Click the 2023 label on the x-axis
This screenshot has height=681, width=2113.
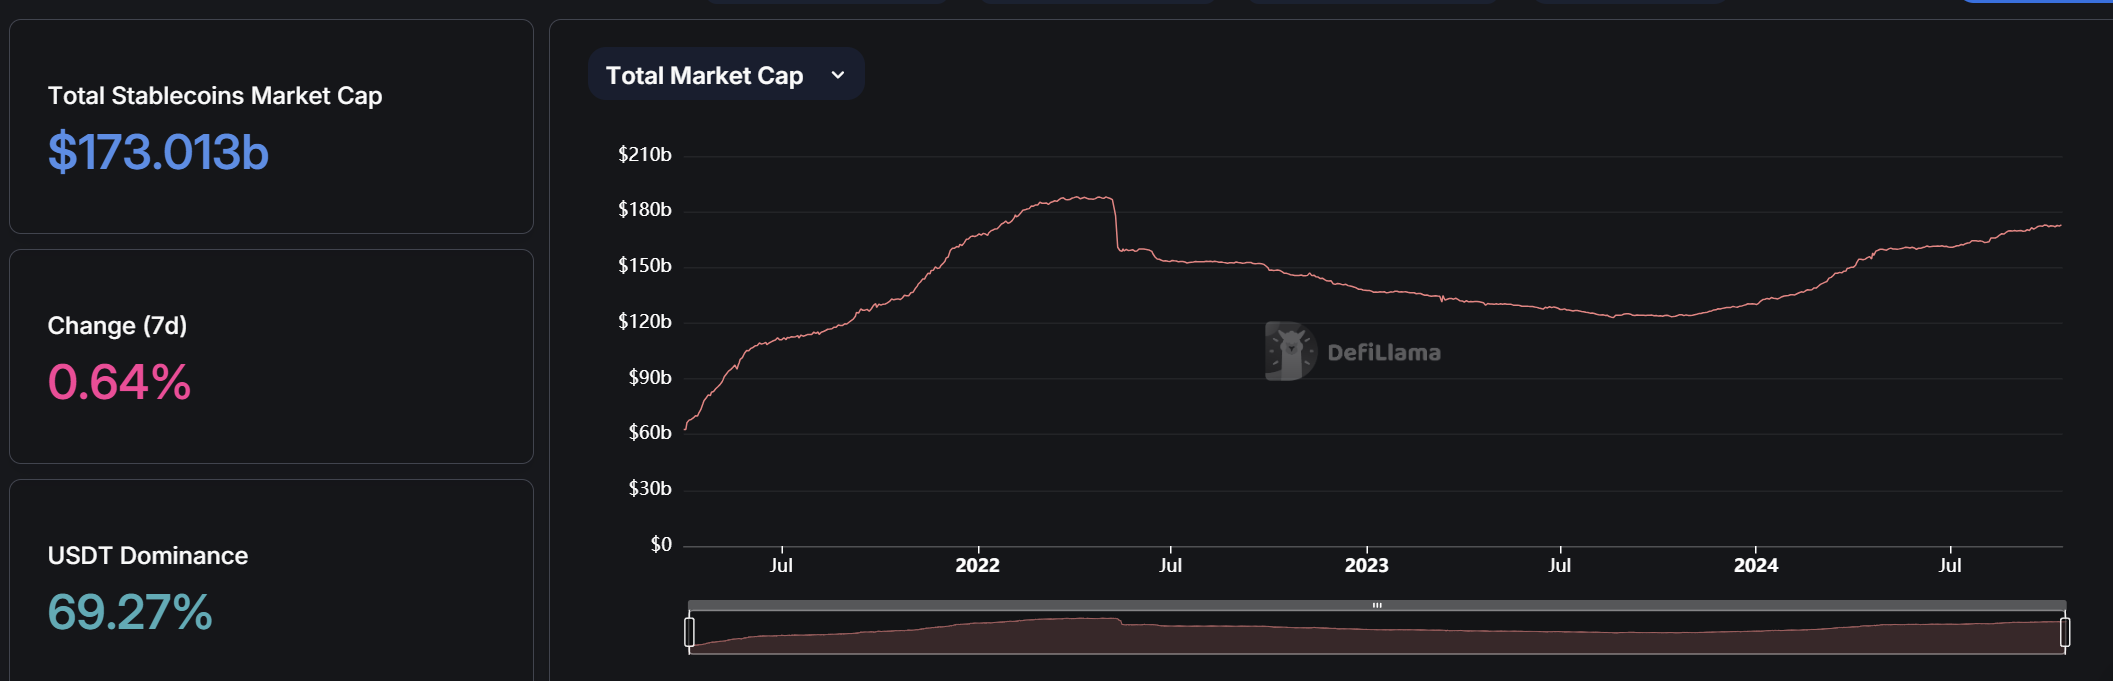tap(1366, 565)
